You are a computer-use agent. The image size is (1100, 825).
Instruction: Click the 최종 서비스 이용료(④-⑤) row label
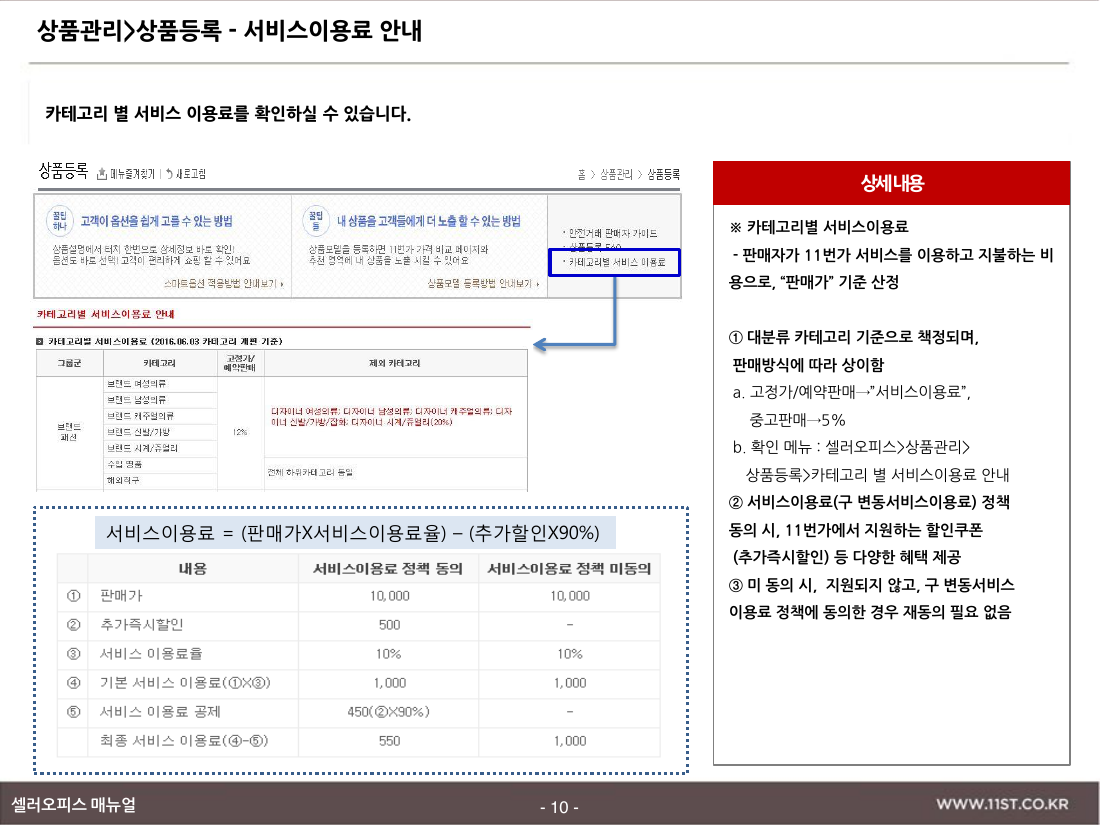click(x=184, y=741)
